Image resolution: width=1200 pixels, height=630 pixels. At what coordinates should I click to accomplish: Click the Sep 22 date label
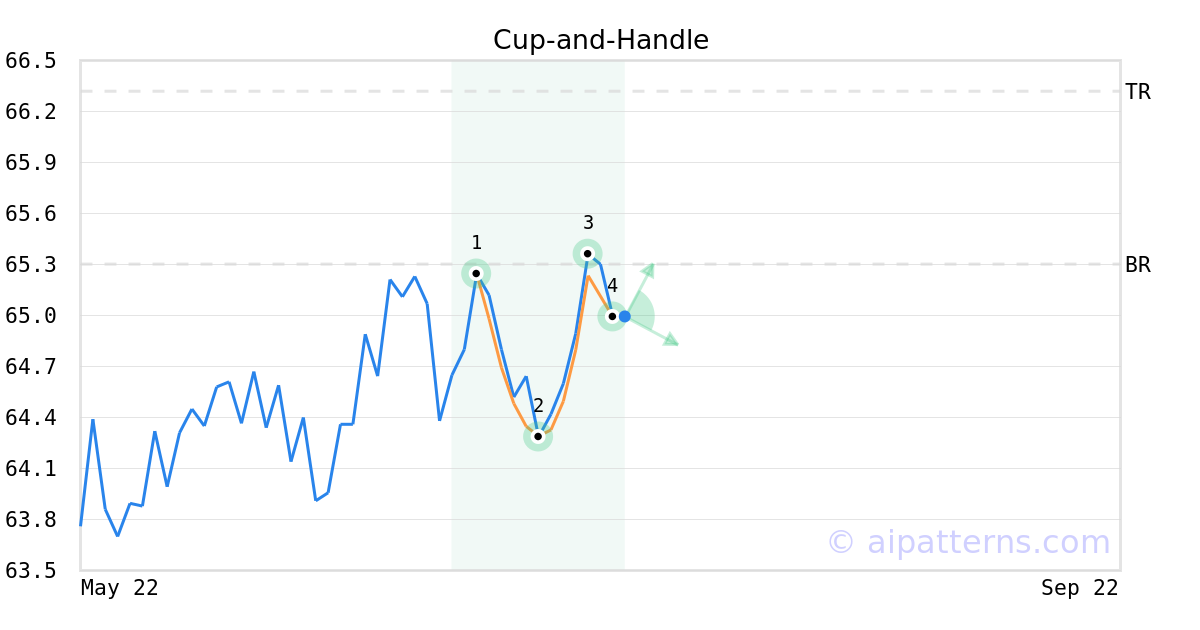1080,588
